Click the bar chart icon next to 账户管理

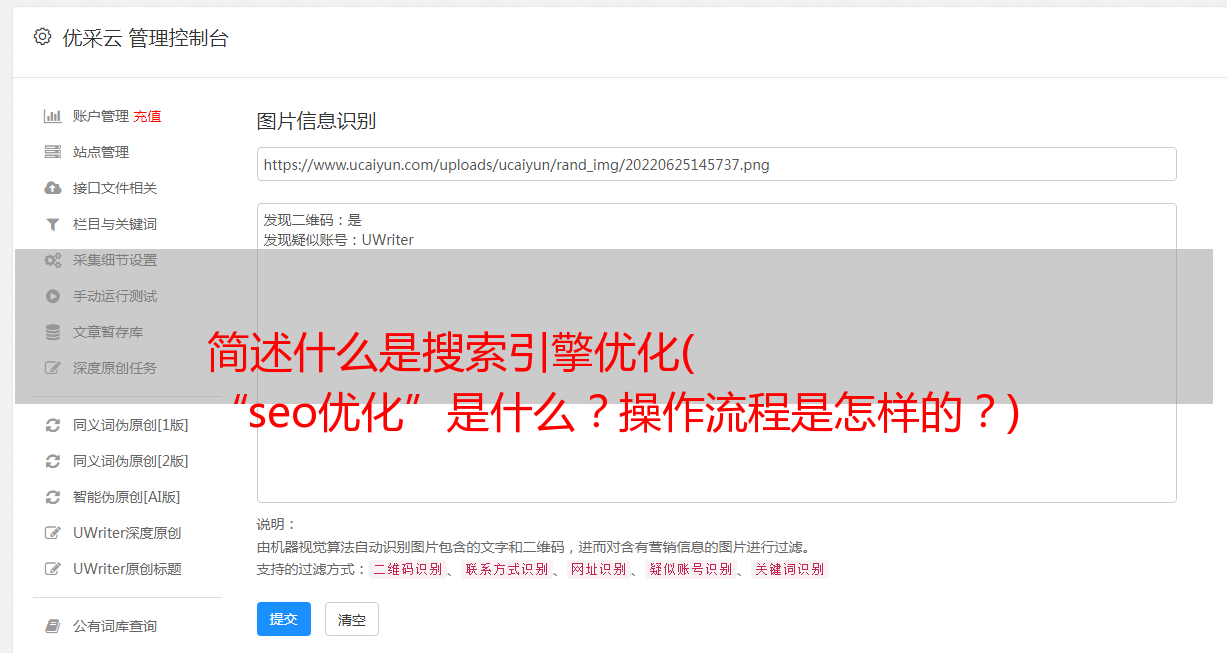pyautogui.click(x=53, y=116)
